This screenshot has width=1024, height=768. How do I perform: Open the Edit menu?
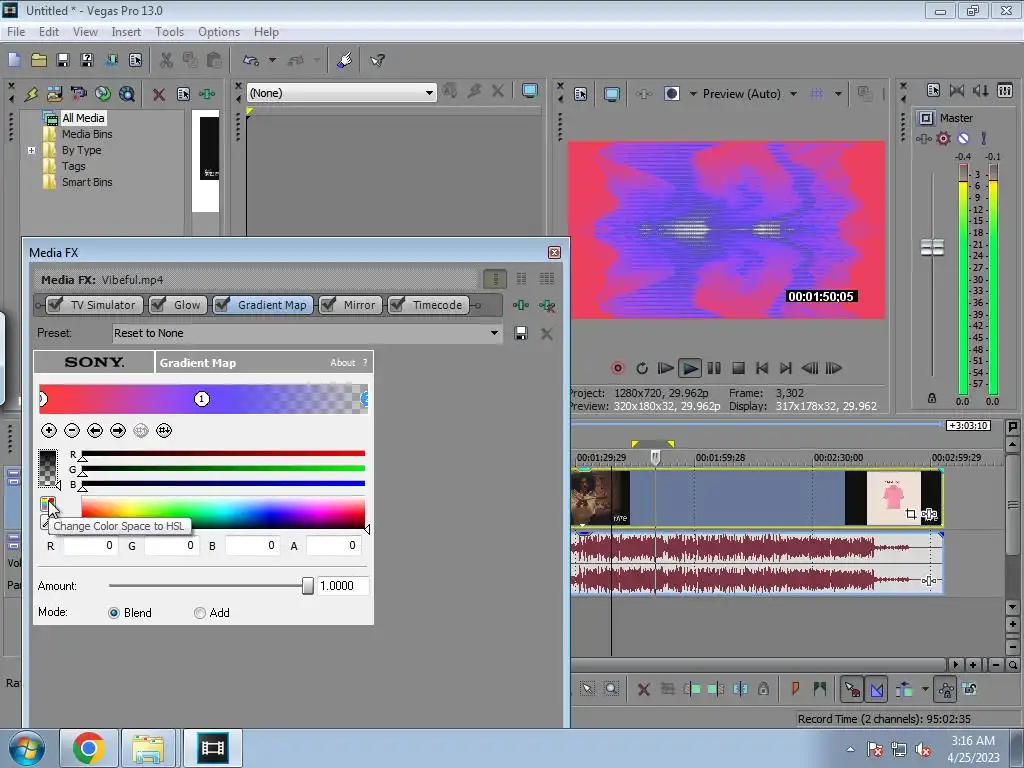coord(48,31)
